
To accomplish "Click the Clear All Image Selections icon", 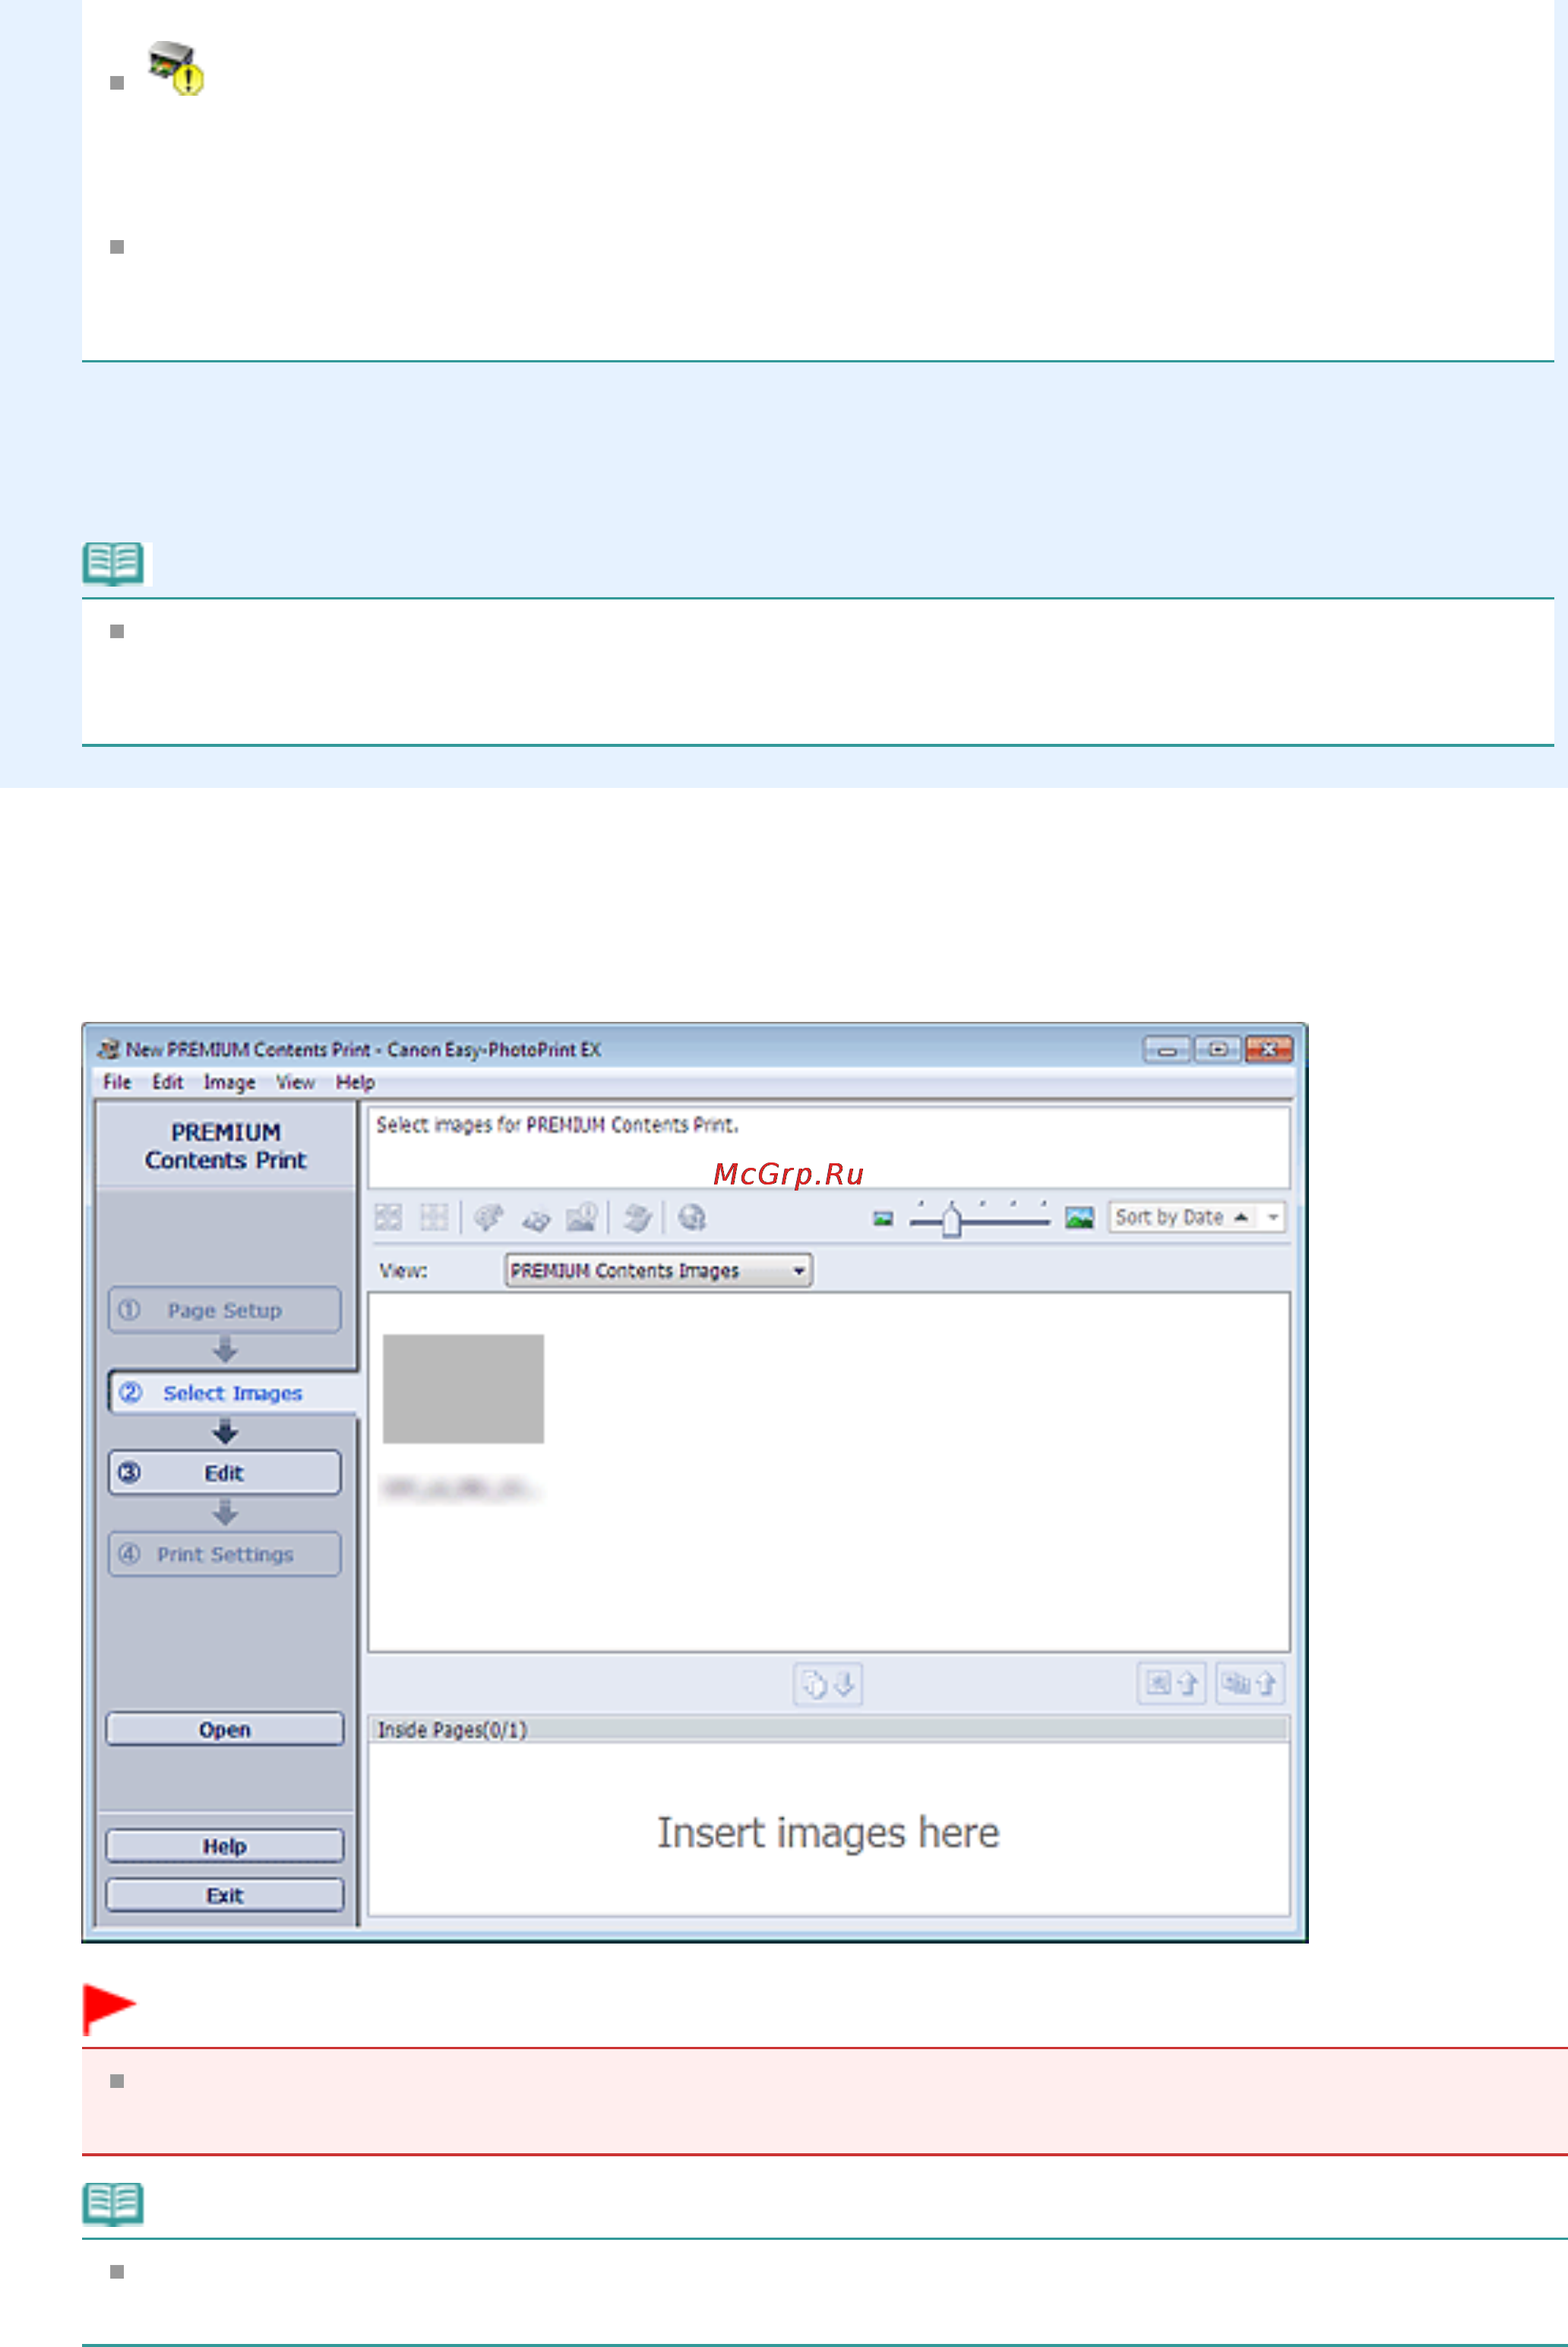I will pos(434,1217).
